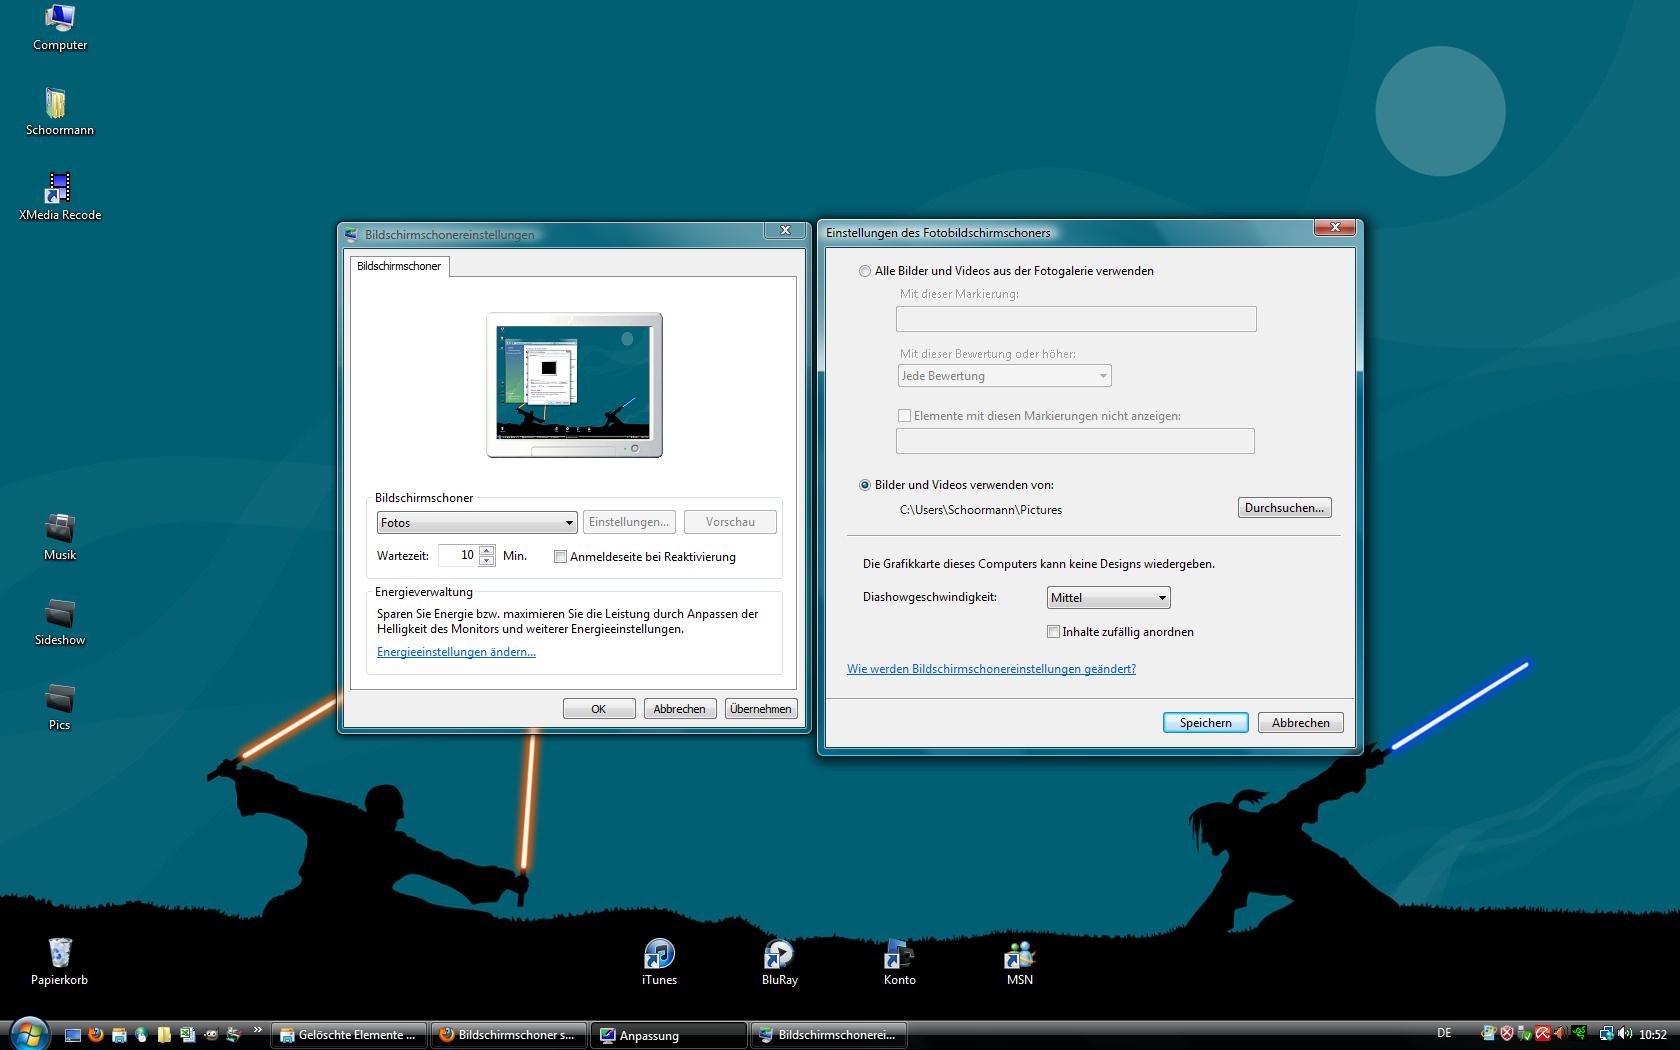Decrease Wartezeit with down arrow

(487, 561)
